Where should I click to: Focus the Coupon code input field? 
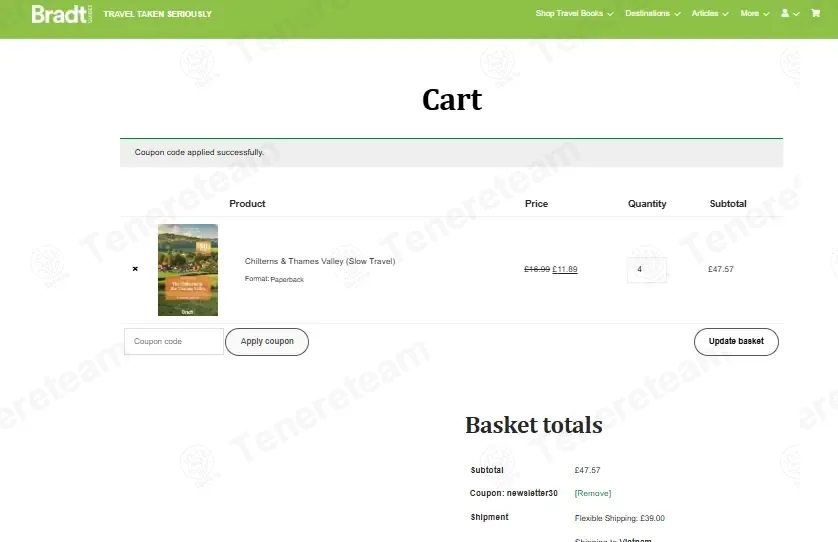click(x=174, y=342)
